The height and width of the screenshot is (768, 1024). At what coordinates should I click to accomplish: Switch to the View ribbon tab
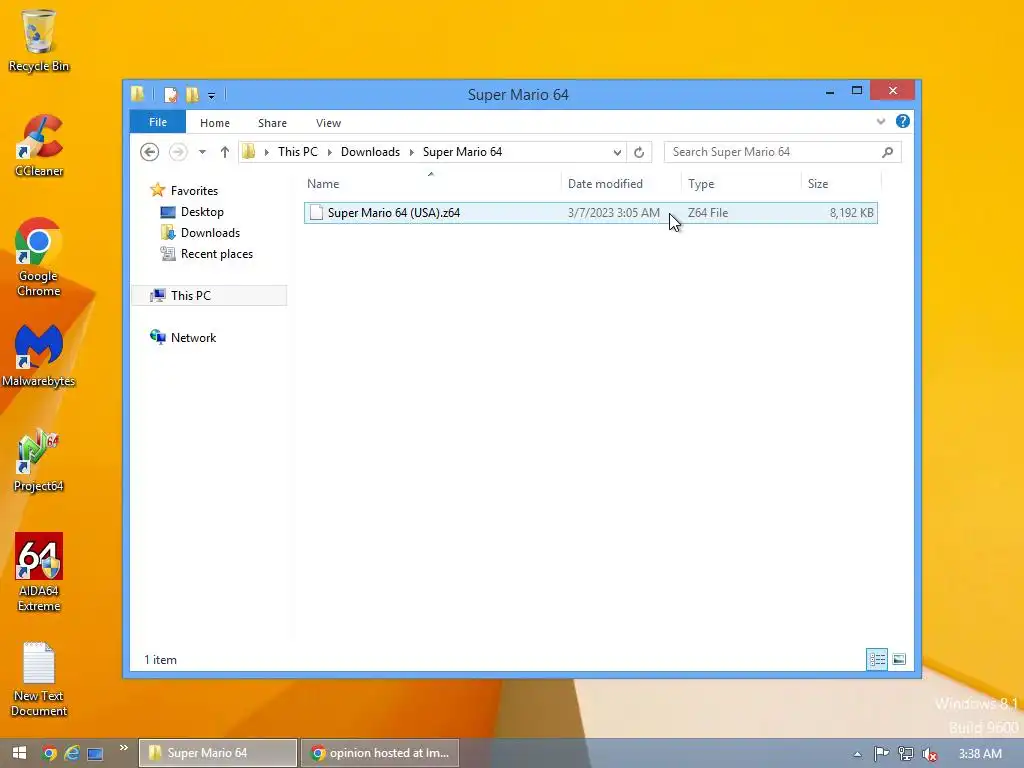pos(328,123)
